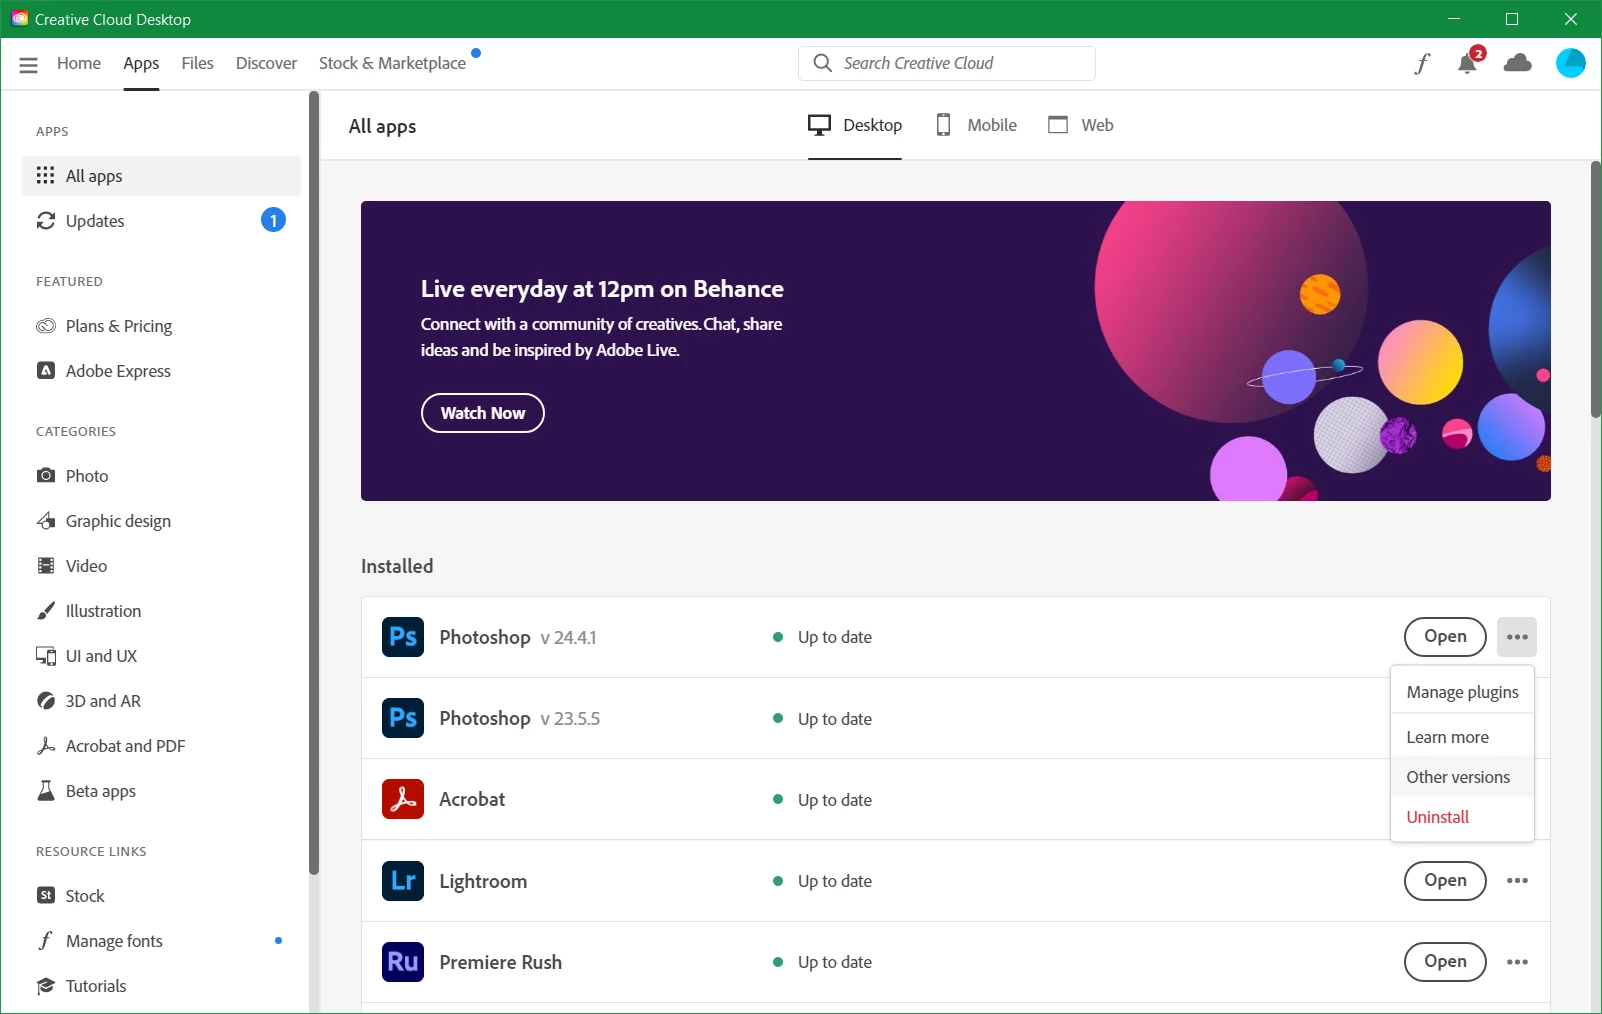Open more options for Premiere Rush
Image resolution: width=1602 pixels, height=1014 pixels.
1517,962
